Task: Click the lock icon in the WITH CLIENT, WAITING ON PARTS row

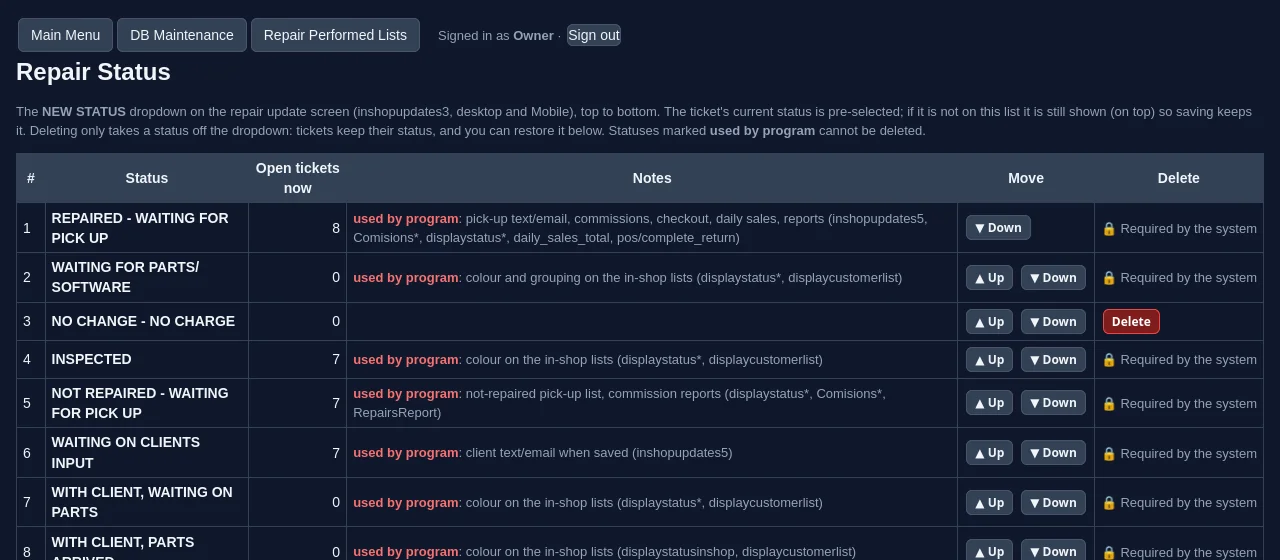Action: tap(1108, 503)
